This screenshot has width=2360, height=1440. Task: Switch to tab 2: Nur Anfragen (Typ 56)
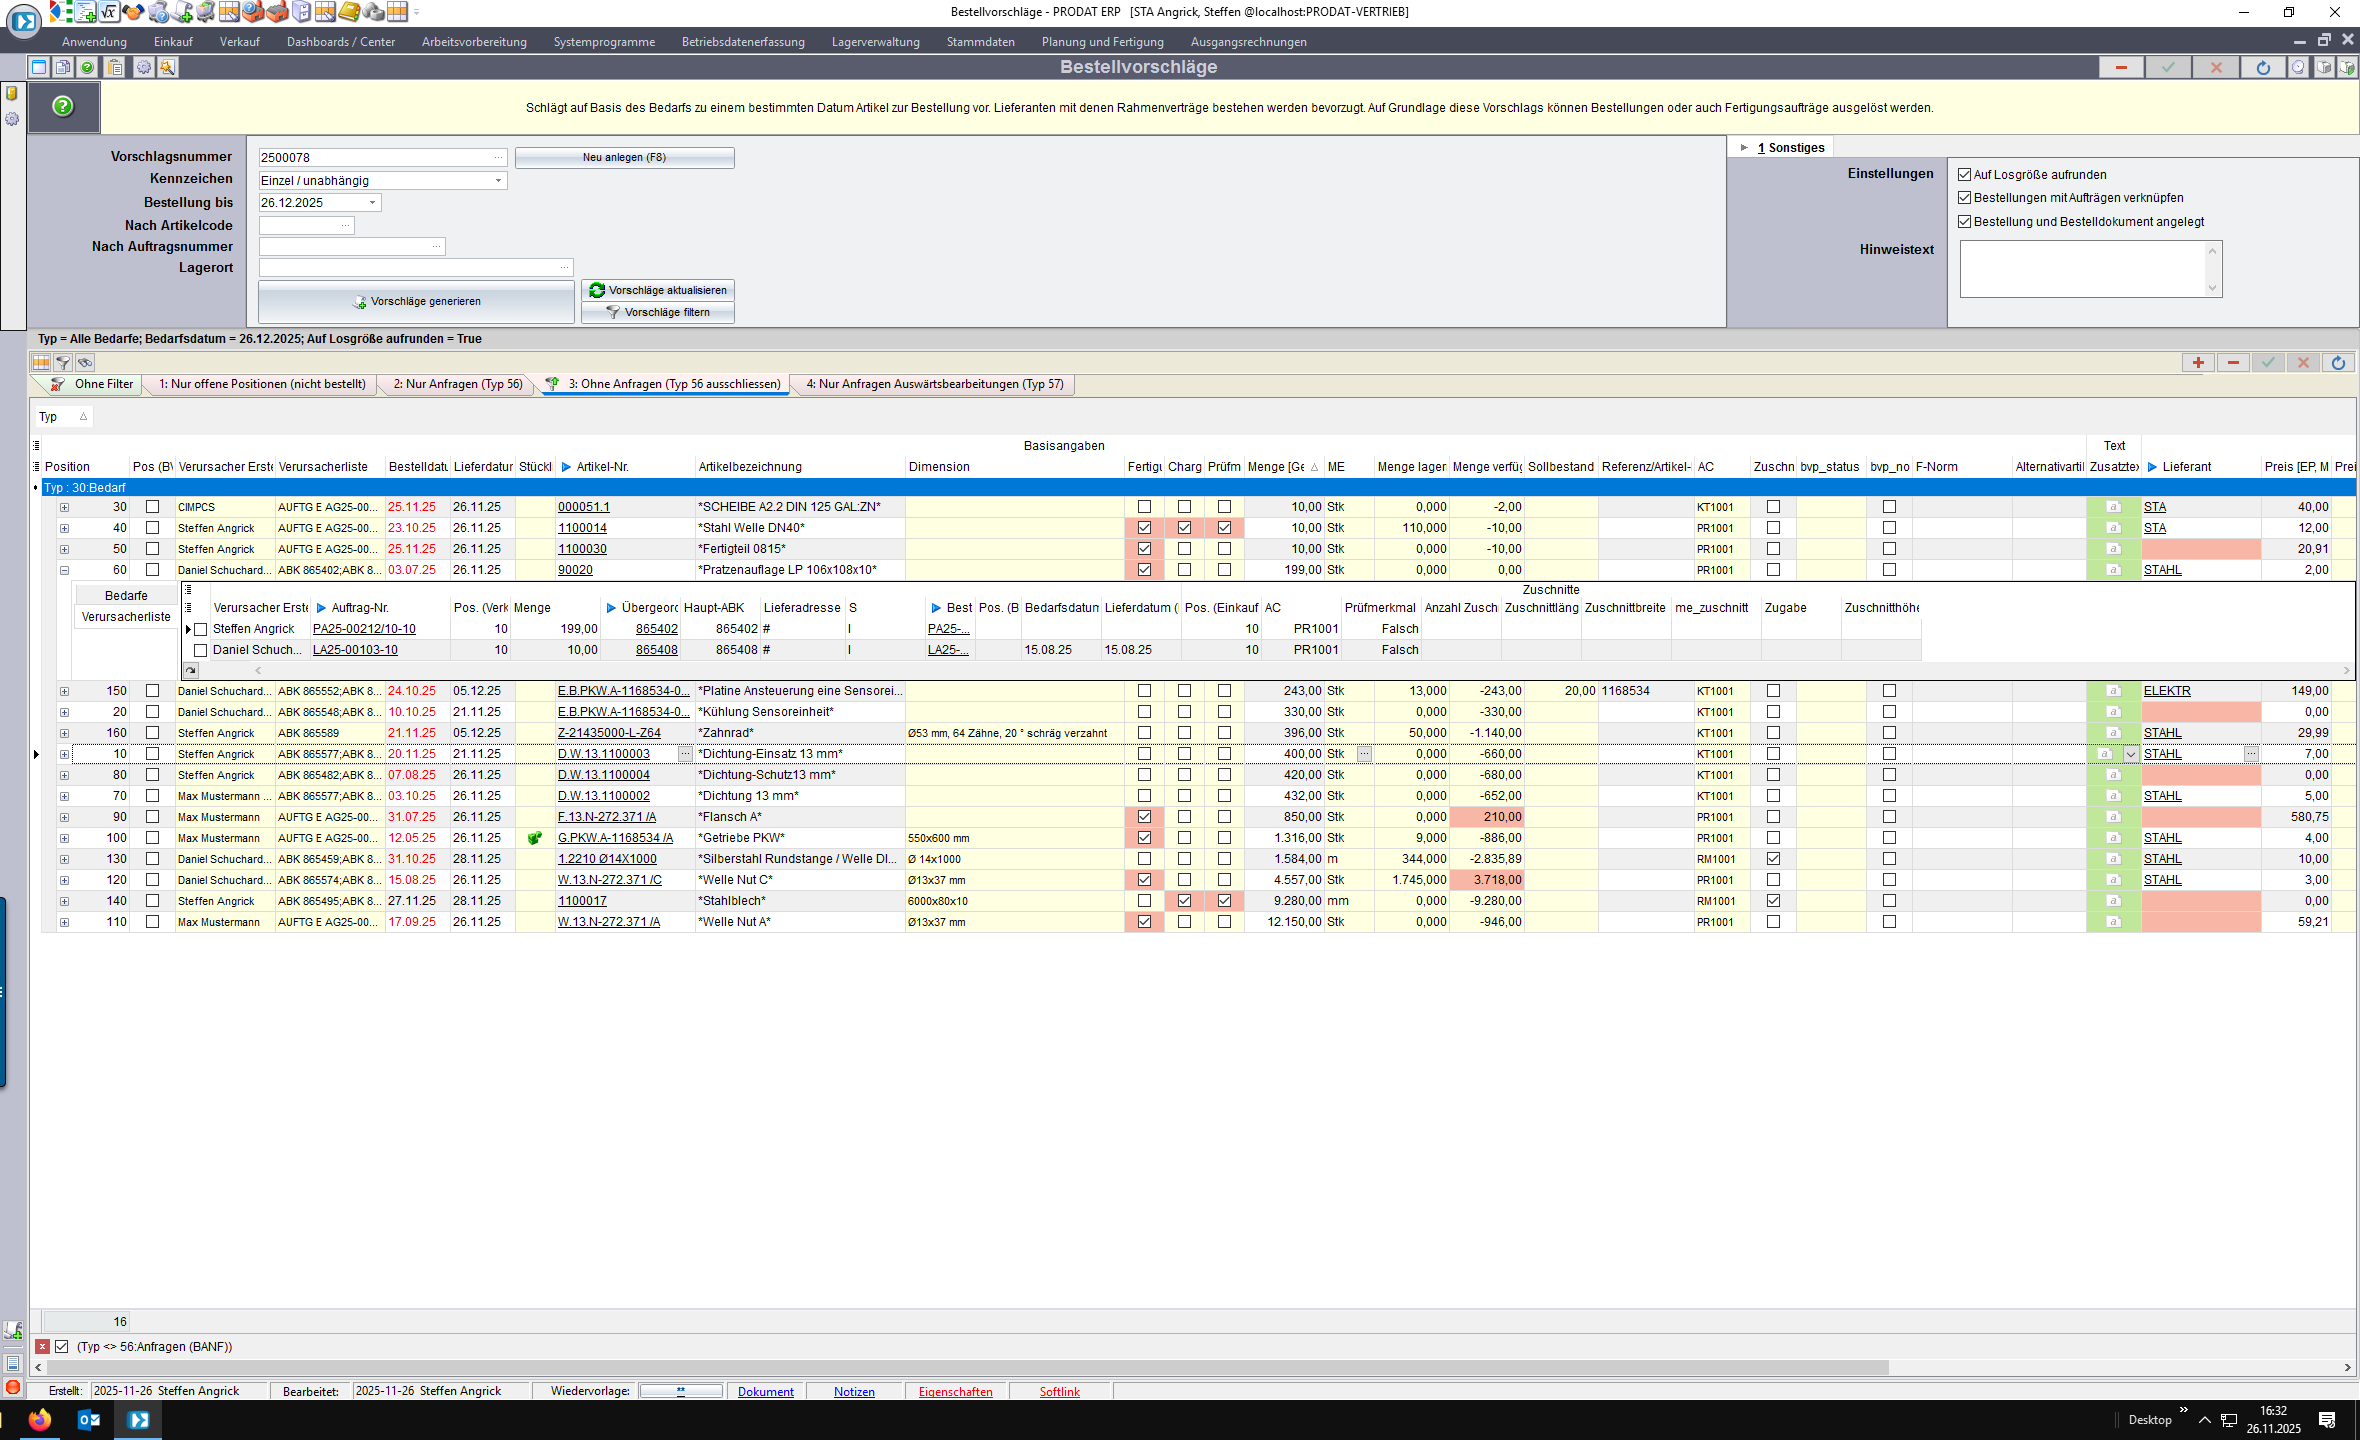click(x=458, y=384)
